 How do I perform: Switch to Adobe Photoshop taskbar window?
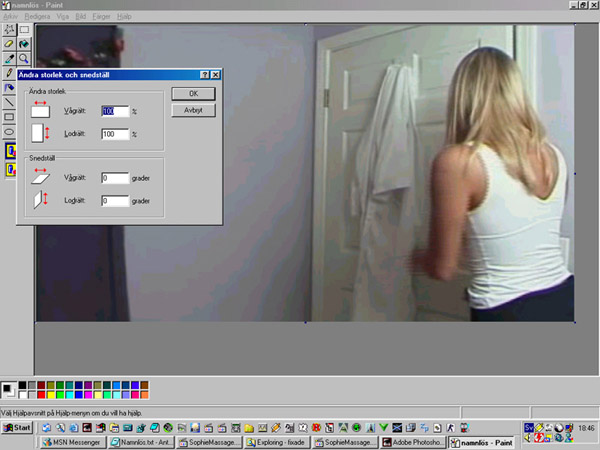tap(413, 442)
